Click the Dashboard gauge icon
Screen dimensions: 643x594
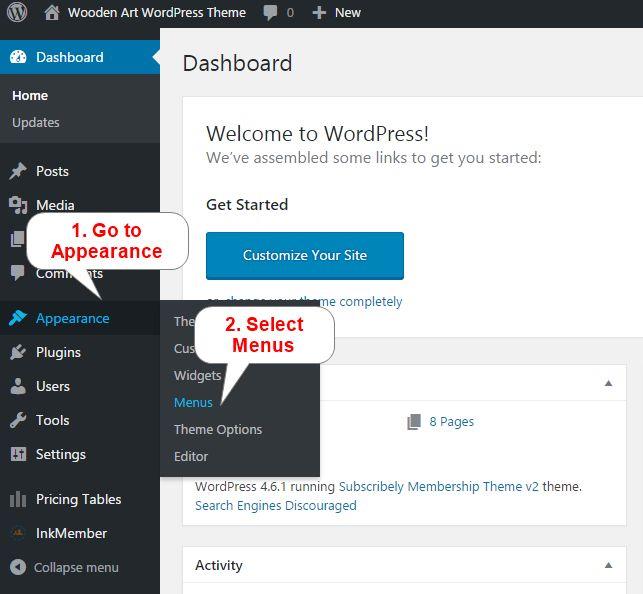pyautogui.click(x=18, y=57)
